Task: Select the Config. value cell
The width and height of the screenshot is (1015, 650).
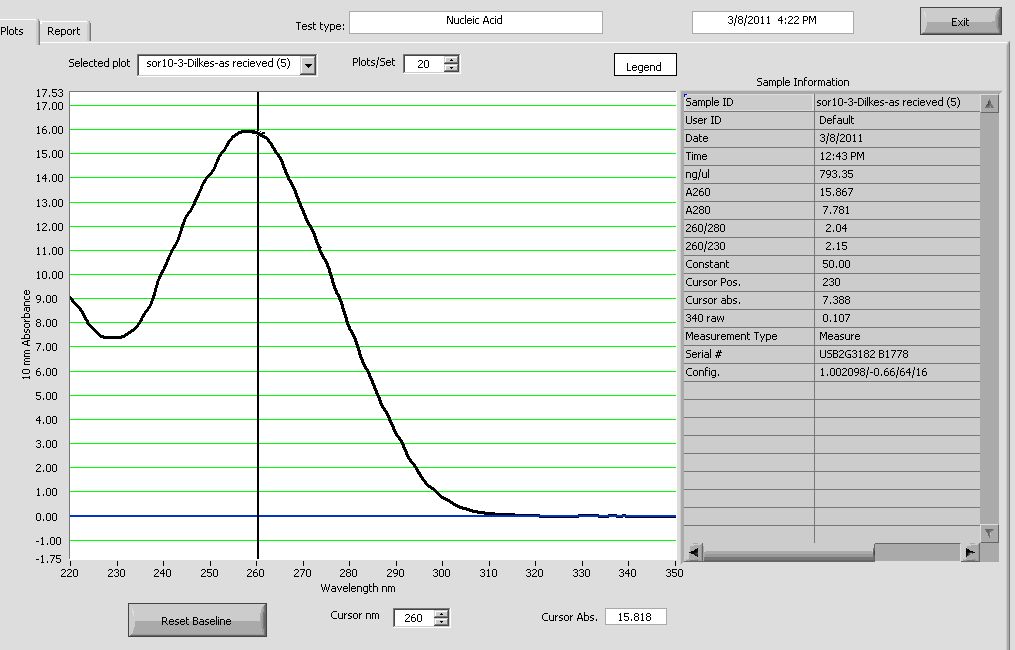Action: 897,372
